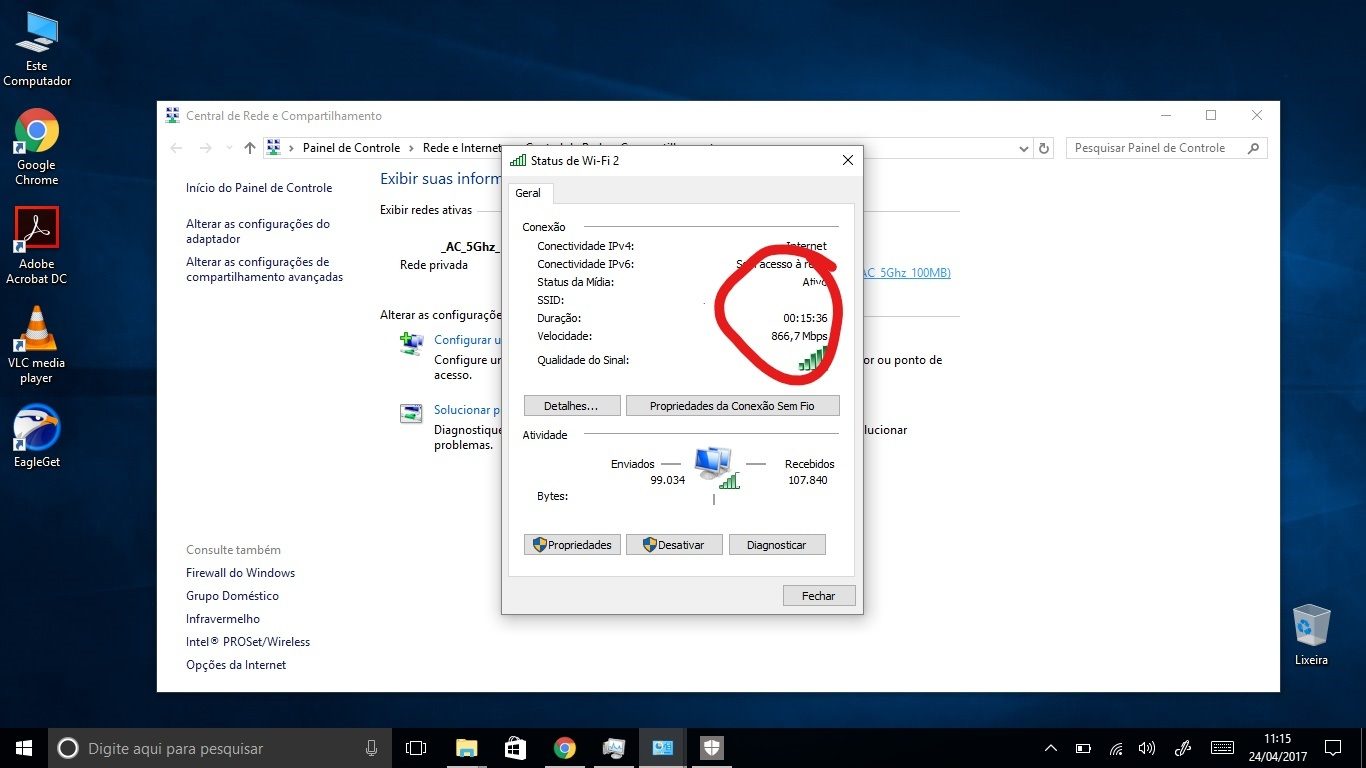
Task: Open Windows Store from the taskbar
Action: pos(515,748)
